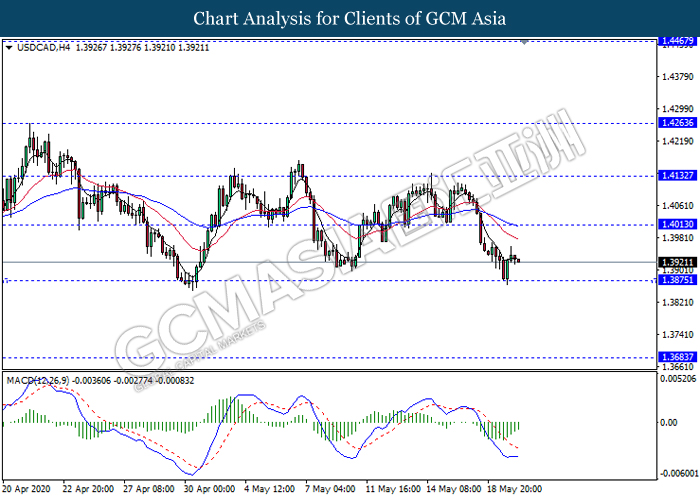700x500 pixels.
Task: Click the 14 May 08:00 time label
Action: click(454, 489)
